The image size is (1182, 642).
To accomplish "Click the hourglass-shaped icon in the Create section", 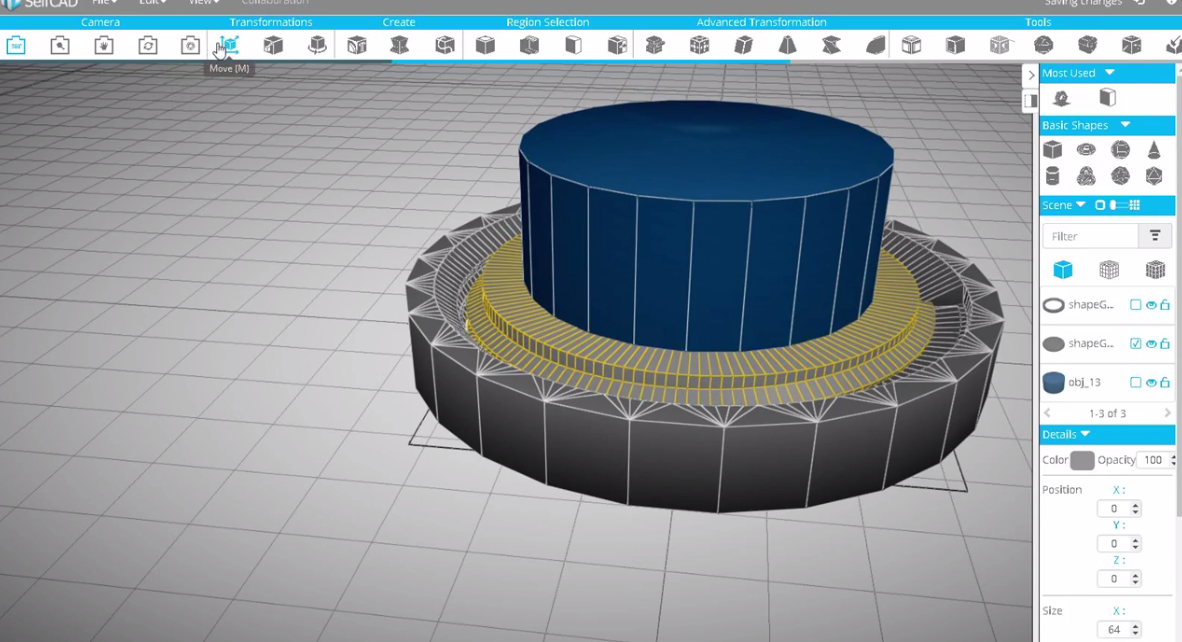I will click(400, 45).
